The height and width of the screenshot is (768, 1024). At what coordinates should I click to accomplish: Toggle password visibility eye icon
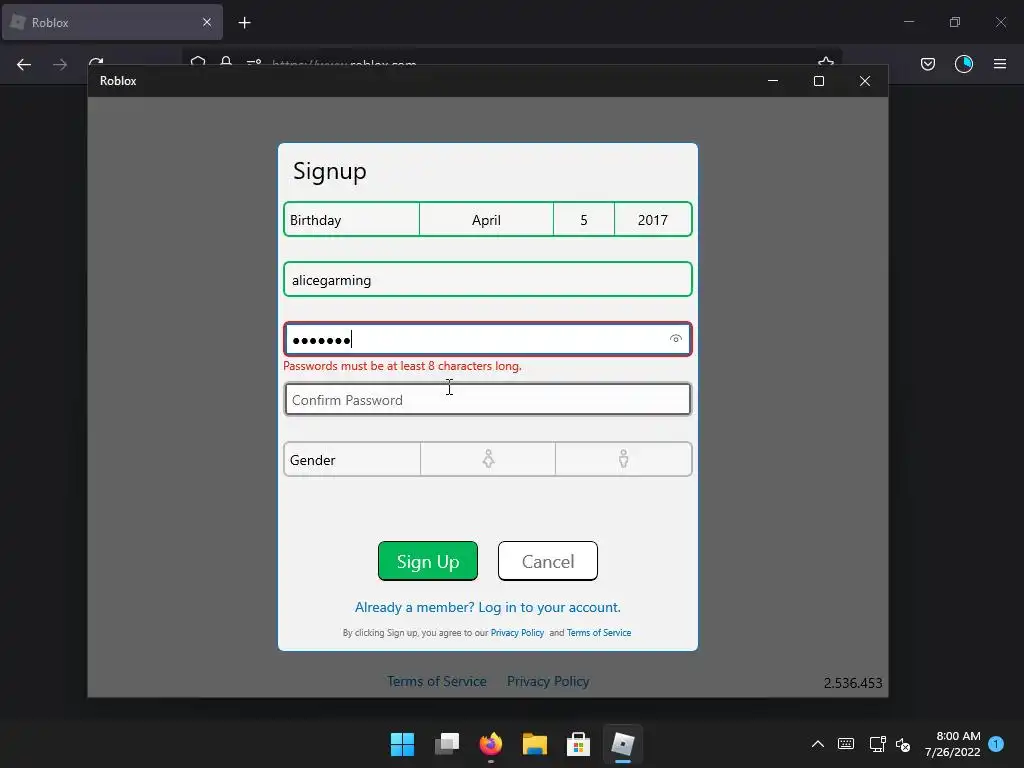click(675, 338)
